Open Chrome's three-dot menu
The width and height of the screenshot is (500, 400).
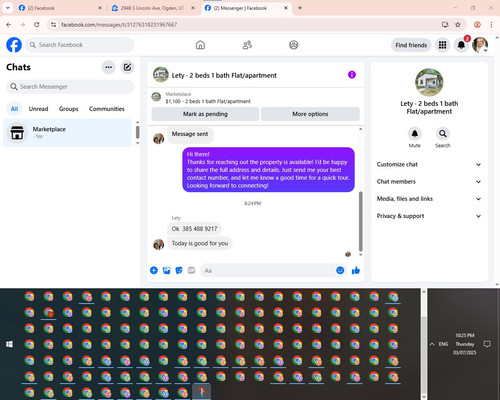pos(491,24)
